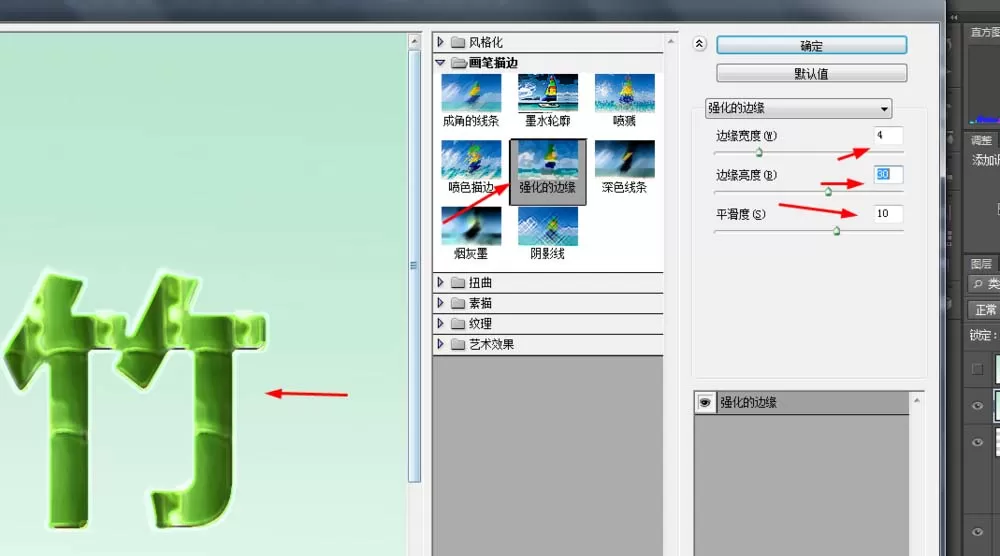Toggle visibility eye of 强化的边缘 effect layer
Image resolution: width=1000 pixels, height=556 pixels.
point(705,402)
